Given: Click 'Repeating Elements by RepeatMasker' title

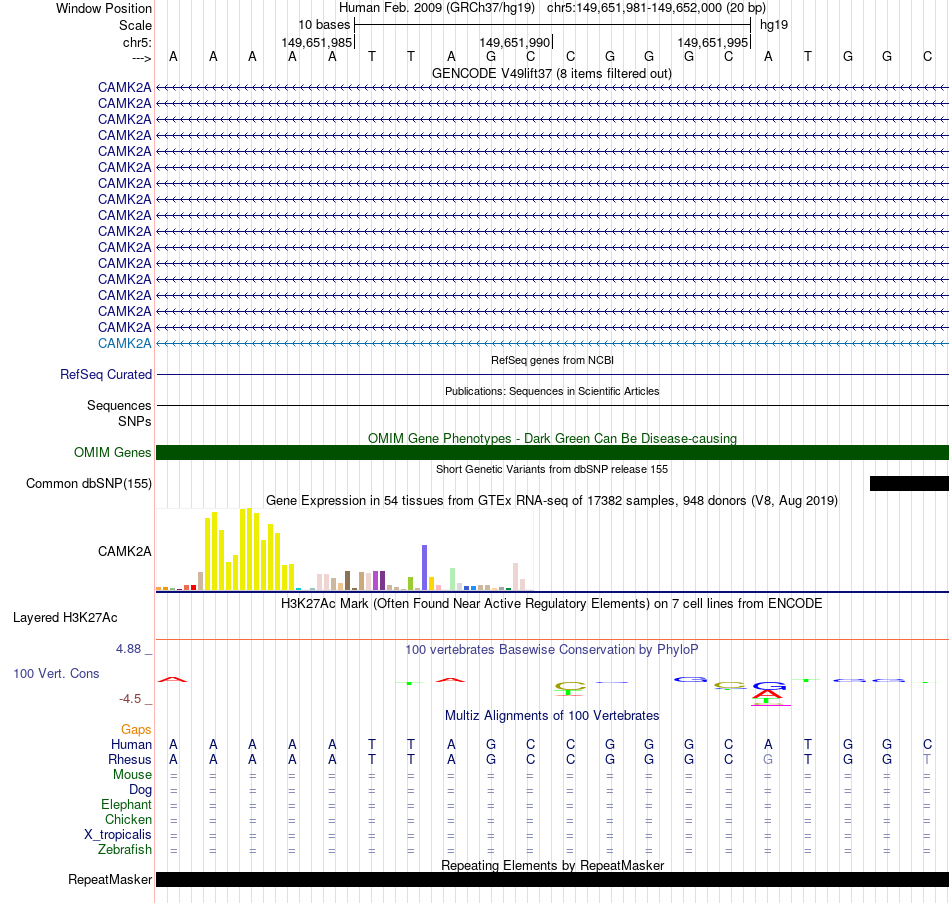Looking at the screenshot, I should pyautogui.click(x=552, y=865).
